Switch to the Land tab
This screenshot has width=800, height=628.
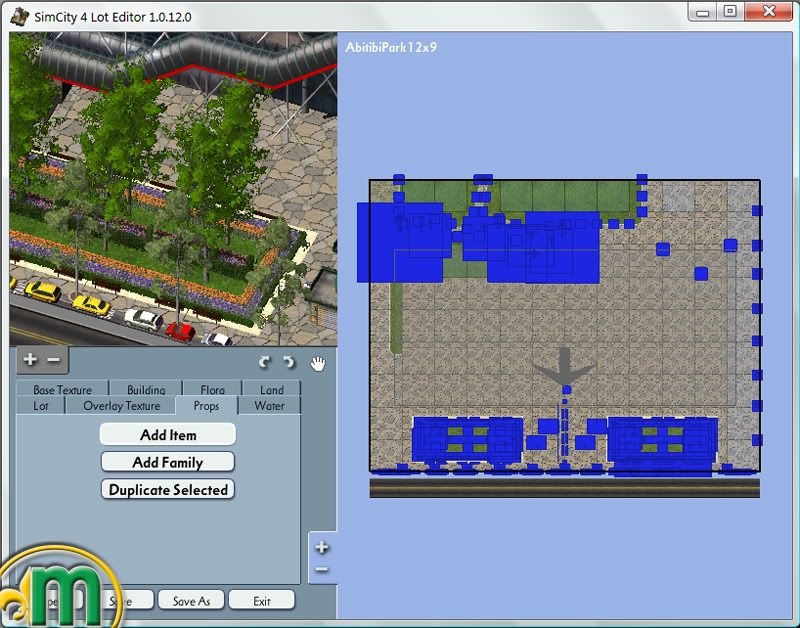coord(271,390)
